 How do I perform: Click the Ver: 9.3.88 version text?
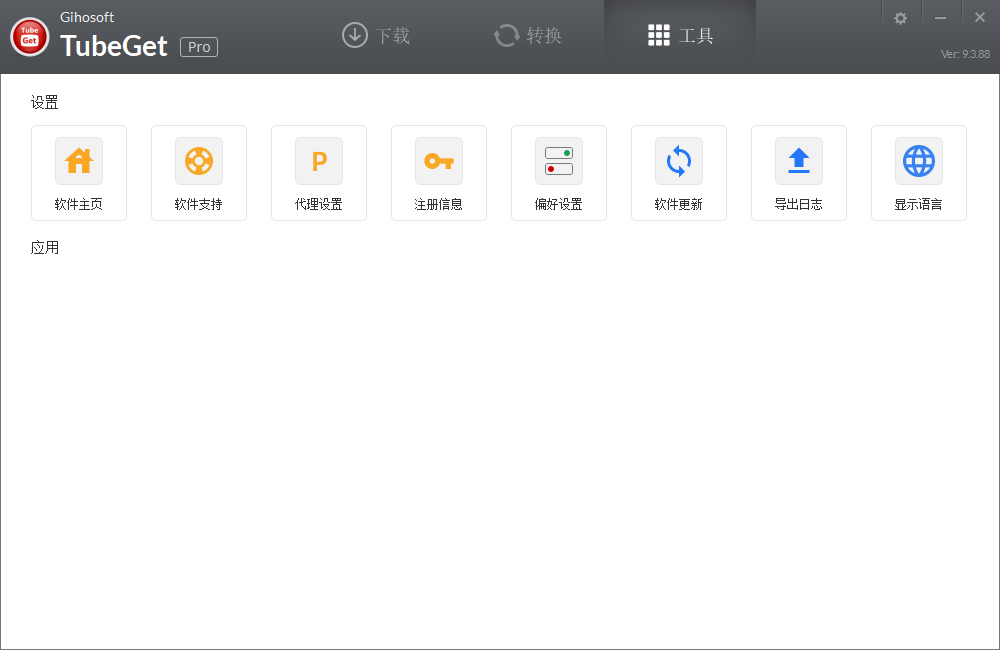[965, 55]
